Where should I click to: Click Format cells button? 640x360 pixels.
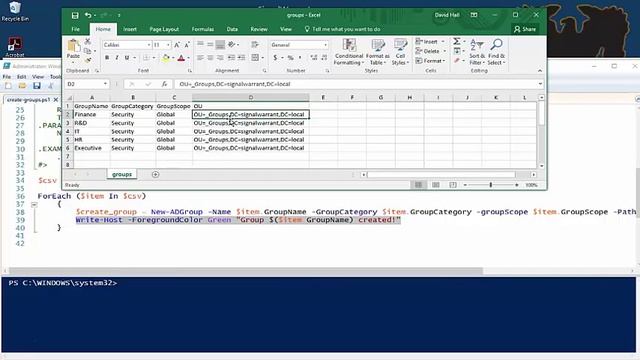click(430, 60)
